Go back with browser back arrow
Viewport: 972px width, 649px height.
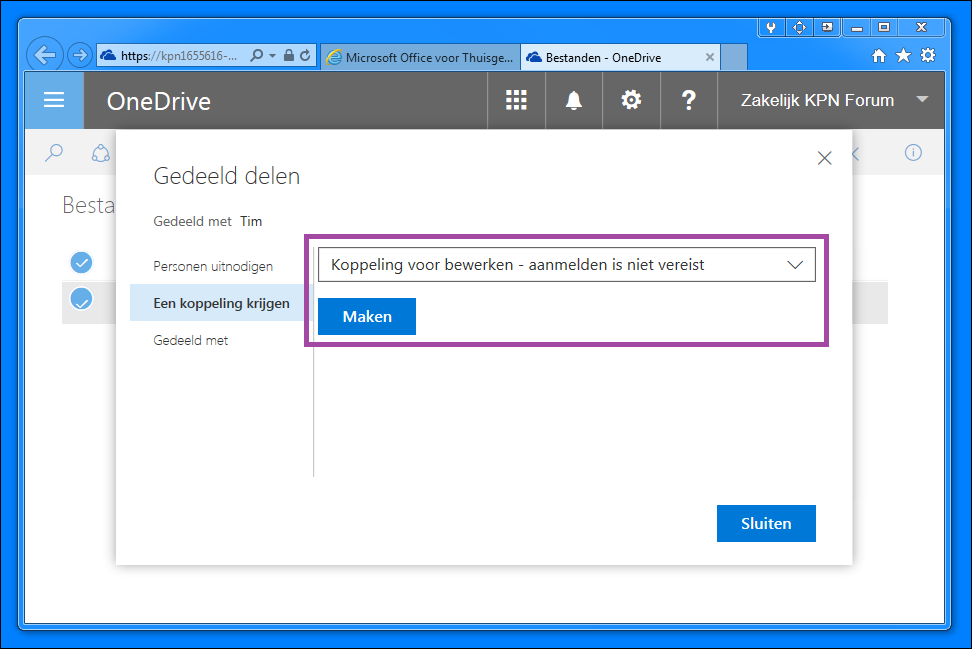click(x=45, y=55)
